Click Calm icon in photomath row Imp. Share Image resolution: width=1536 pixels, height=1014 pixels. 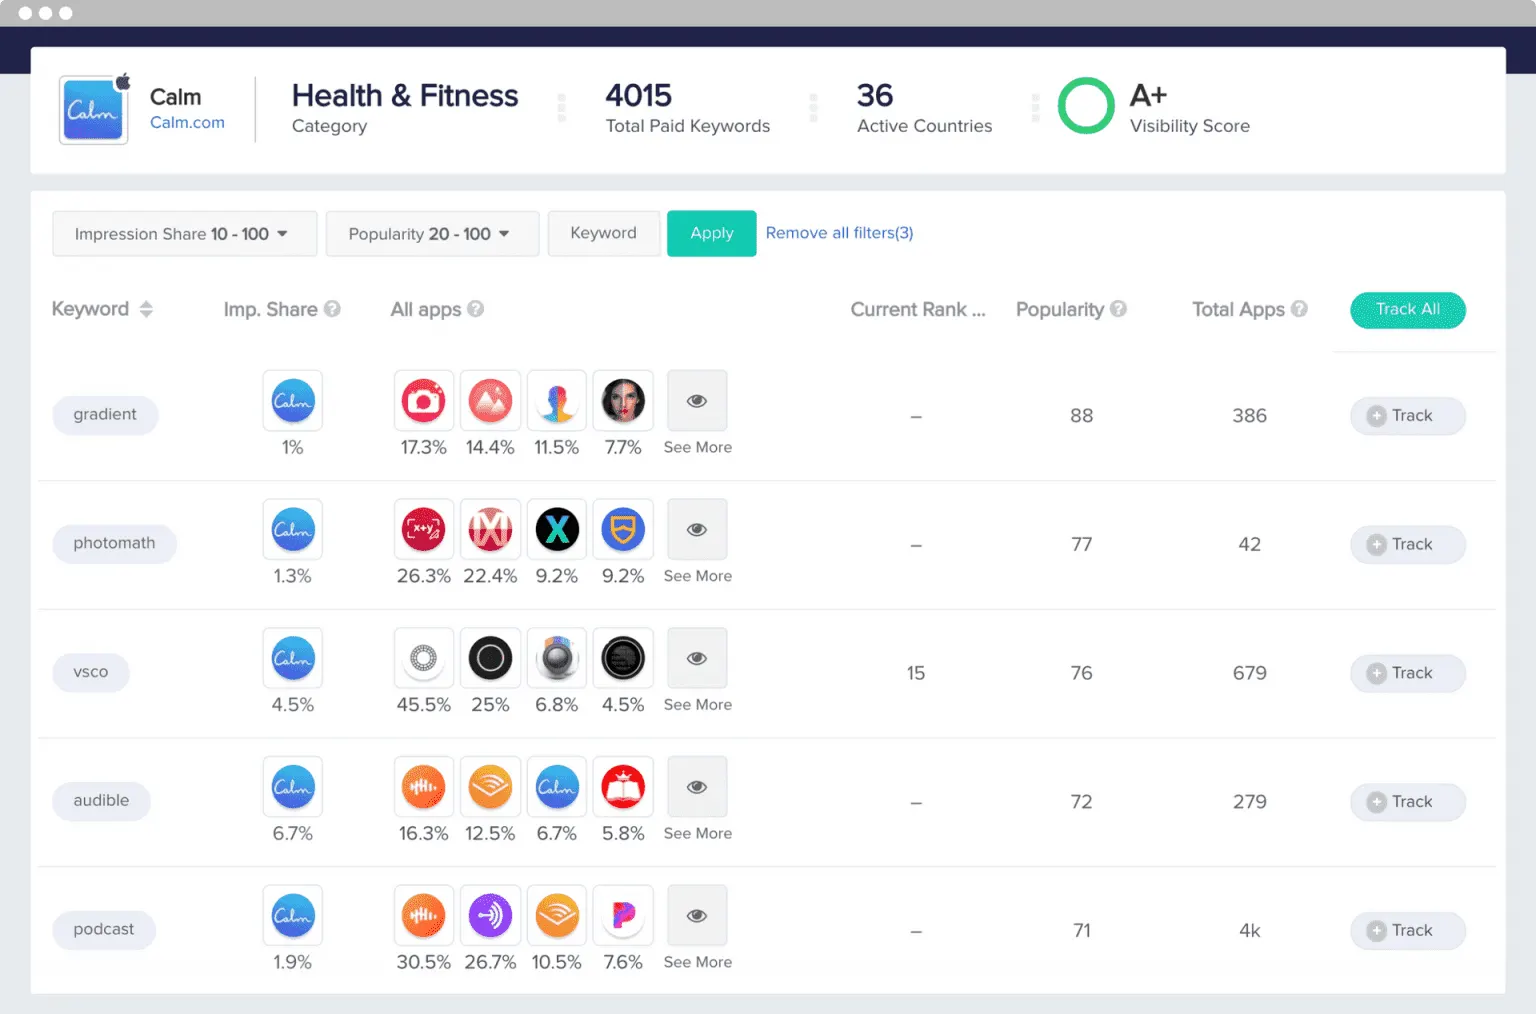pos(293,530)
